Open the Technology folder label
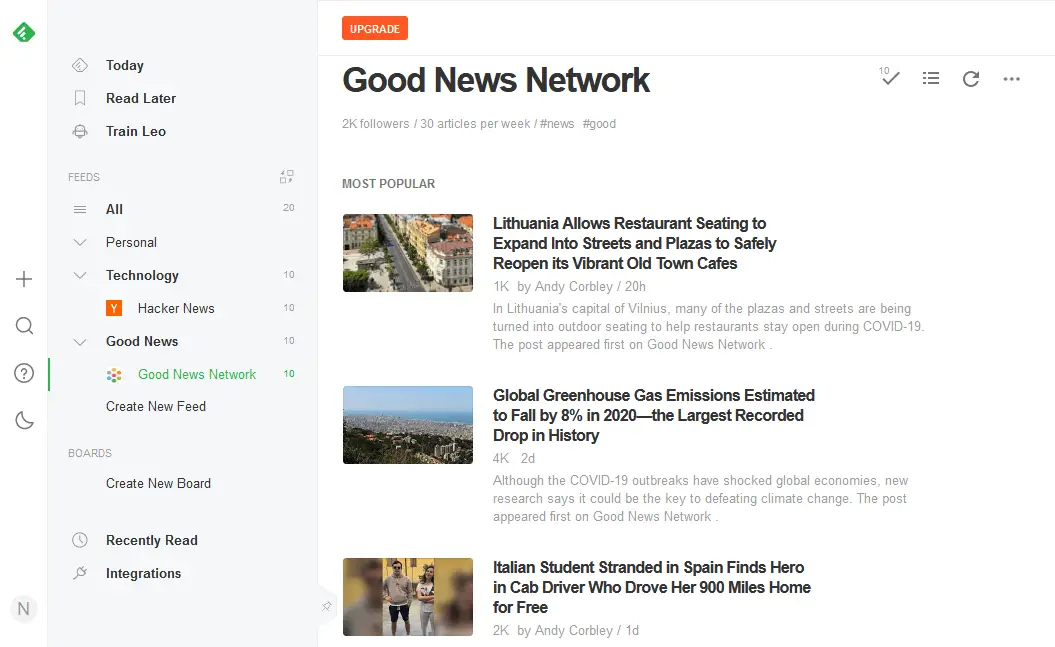Screen dimensions: 1055x647 click(x=142, y=275)
